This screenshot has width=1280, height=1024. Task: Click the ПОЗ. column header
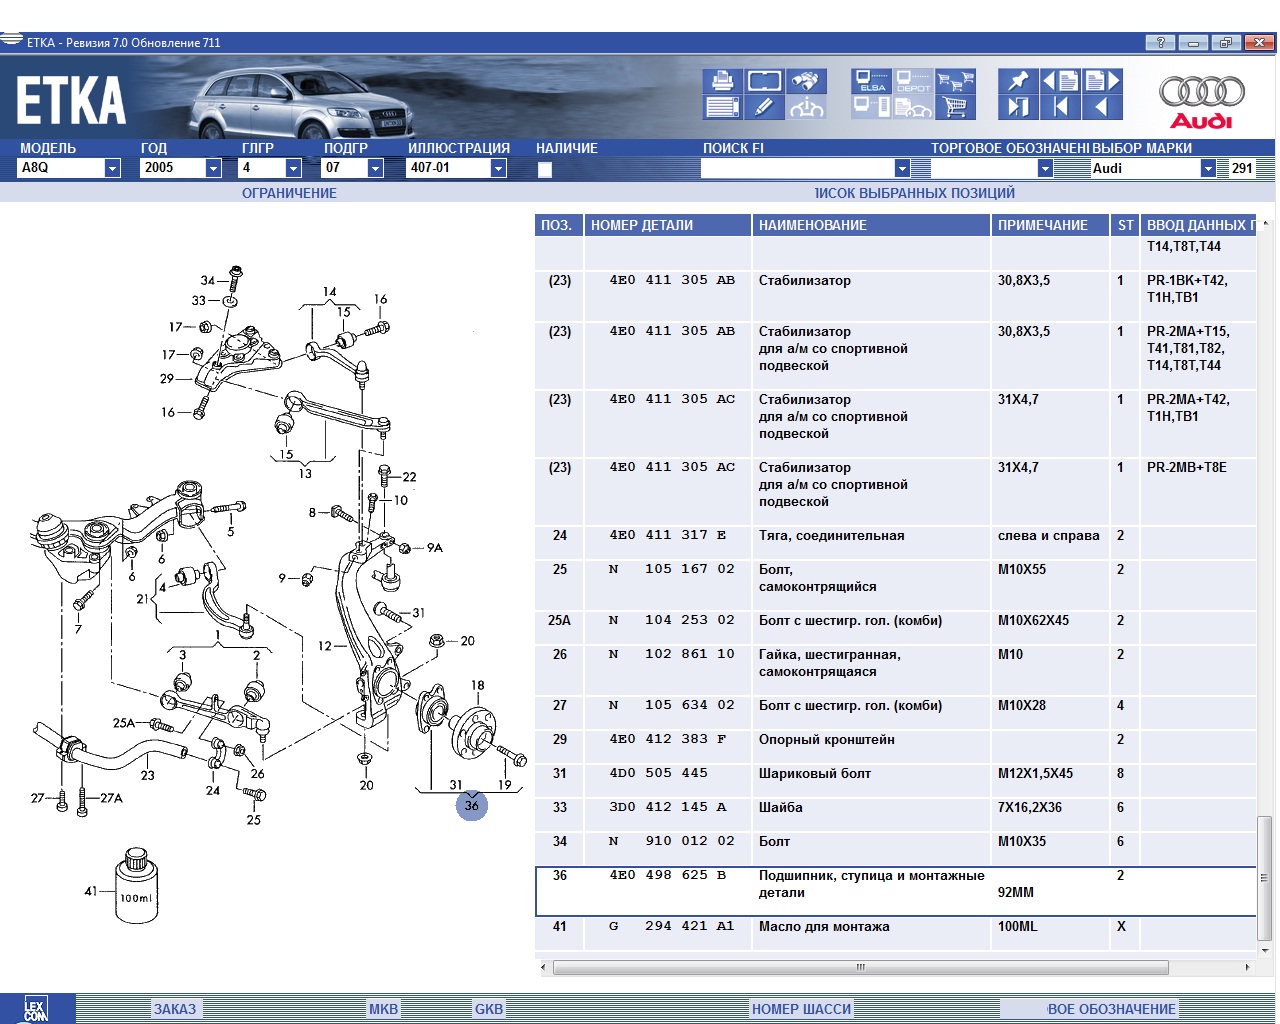[x=559, y=225]
